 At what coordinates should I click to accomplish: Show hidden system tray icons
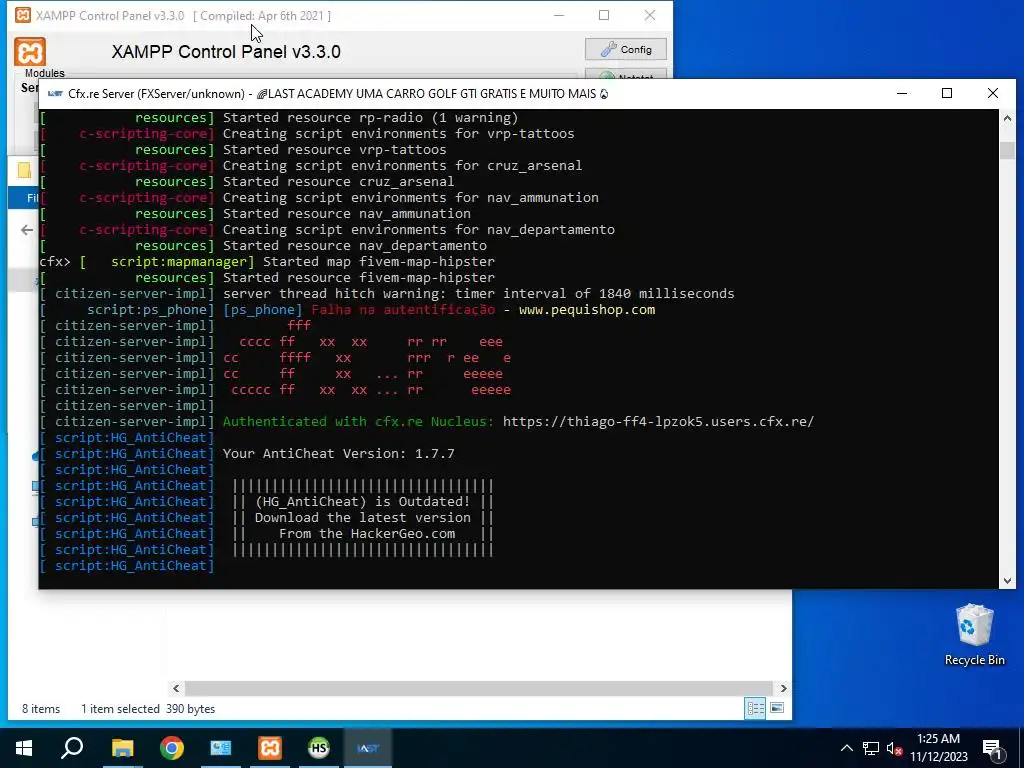pos(846,748)
